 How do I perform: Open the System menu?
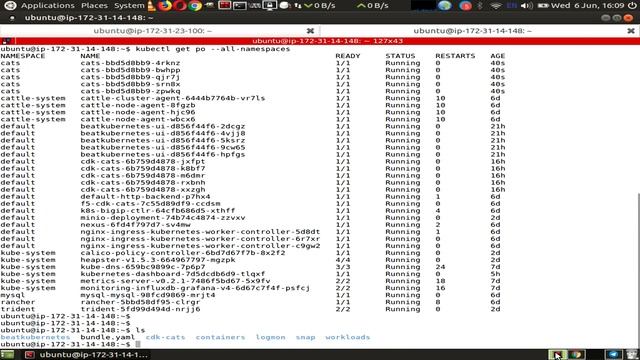[129, 6]
